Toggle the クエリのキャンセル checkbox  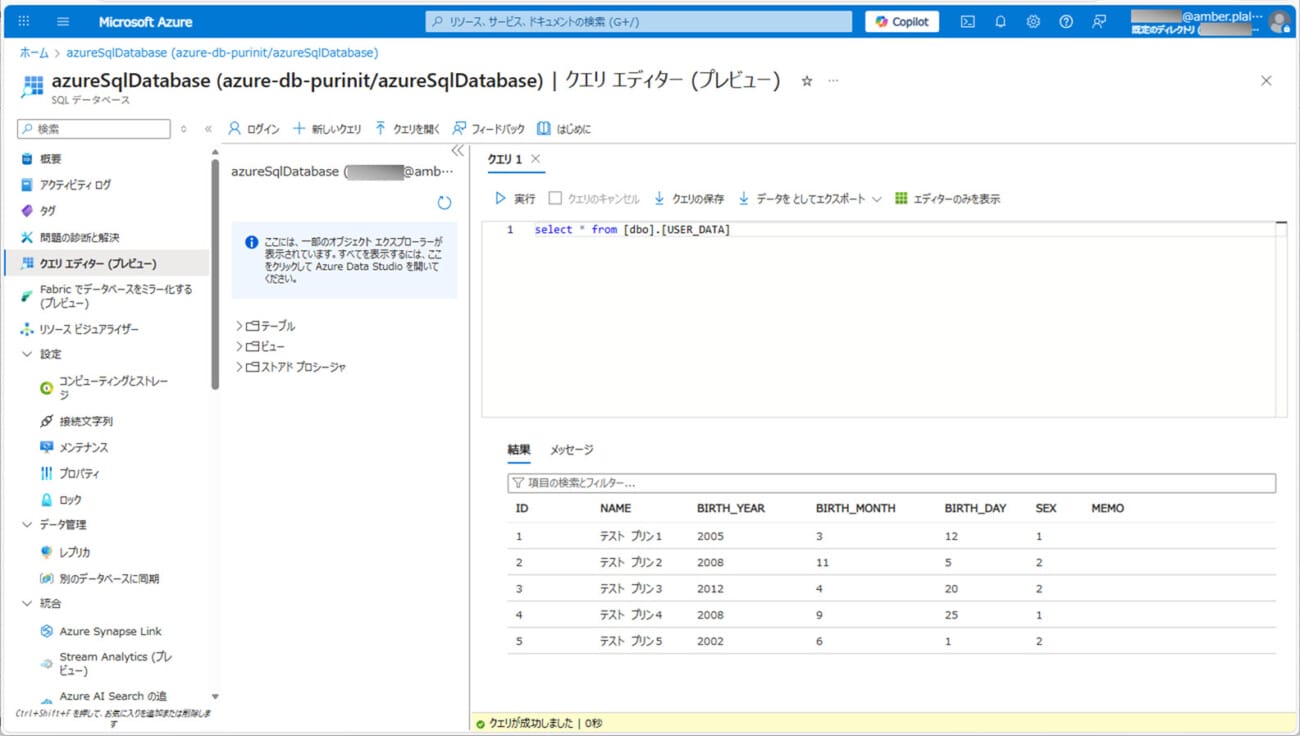[x=555, y=199]
